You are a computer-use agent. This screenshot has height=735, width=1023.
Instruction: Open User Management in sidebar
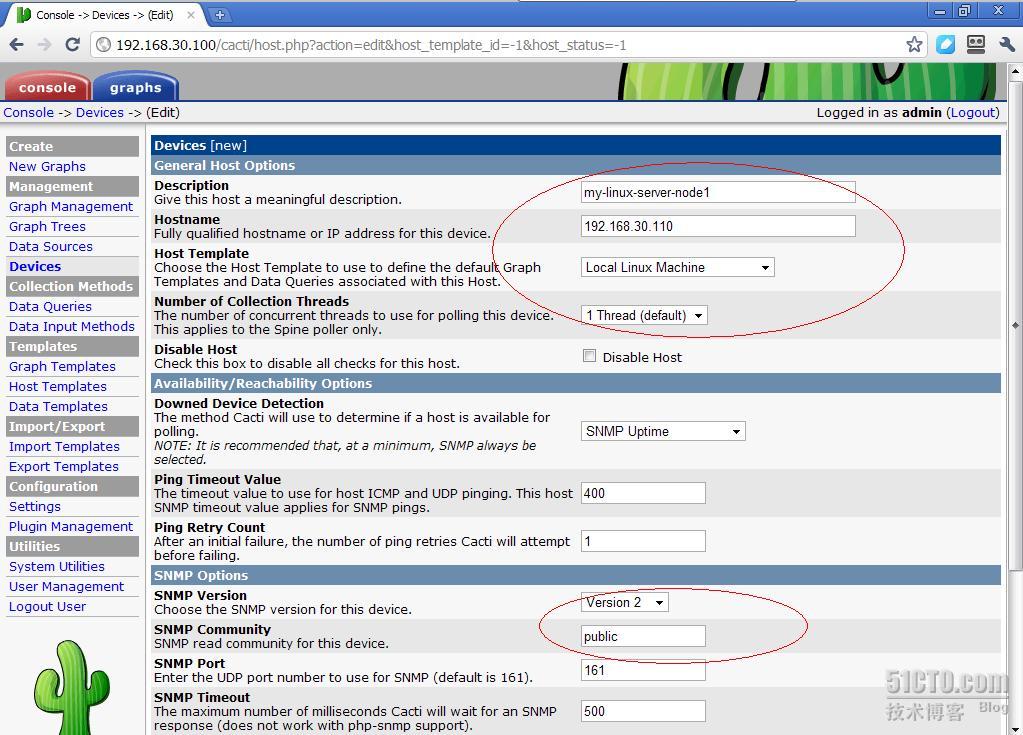click(x=66, y=586)
